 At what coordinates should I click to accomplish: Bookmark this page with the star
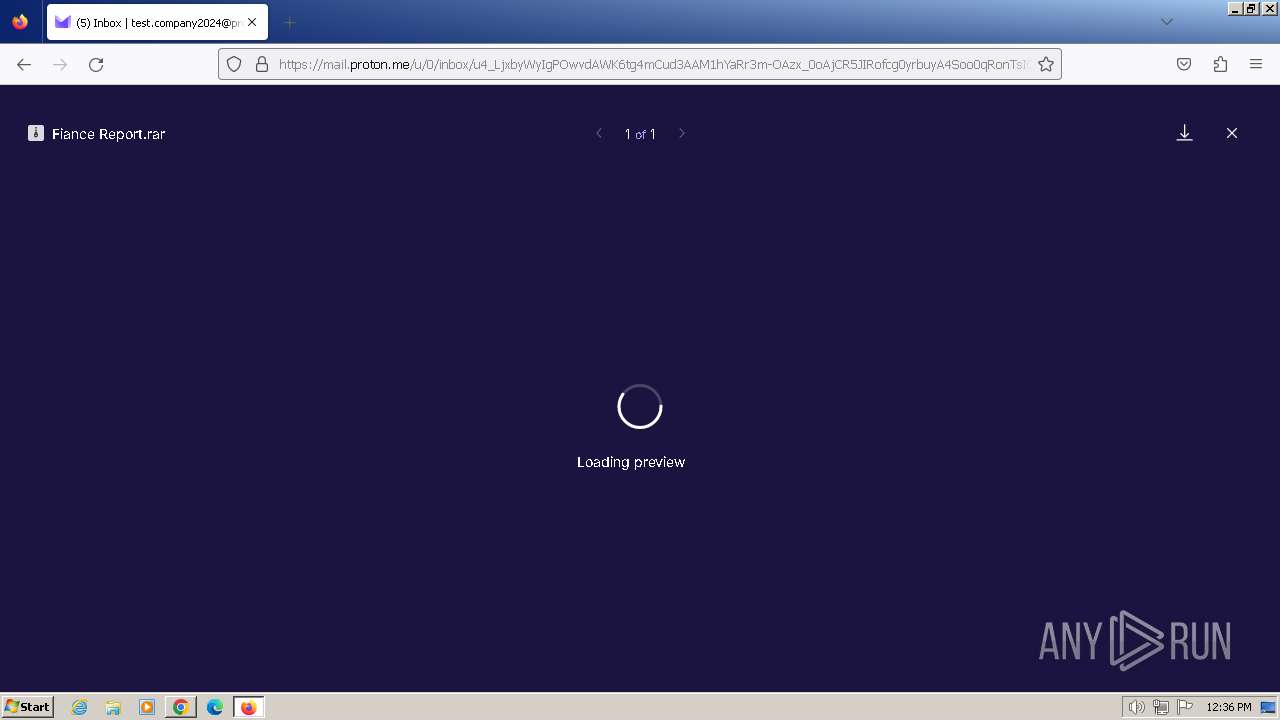(1046, 64)
